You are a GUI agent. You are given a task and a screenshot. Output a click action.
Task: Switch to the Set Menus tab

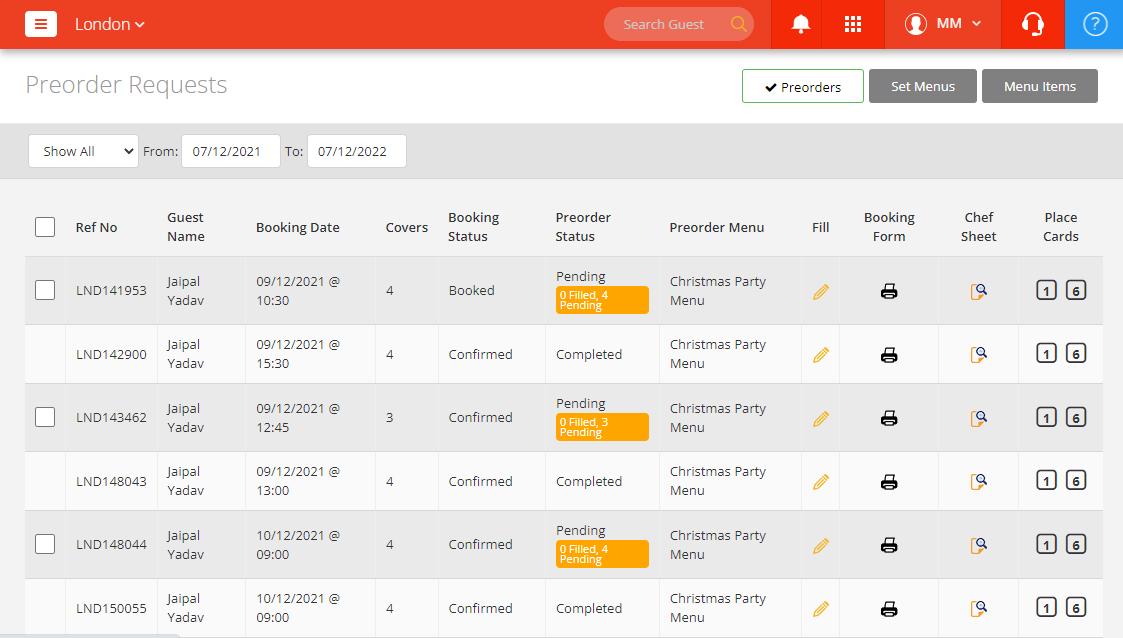922,86
